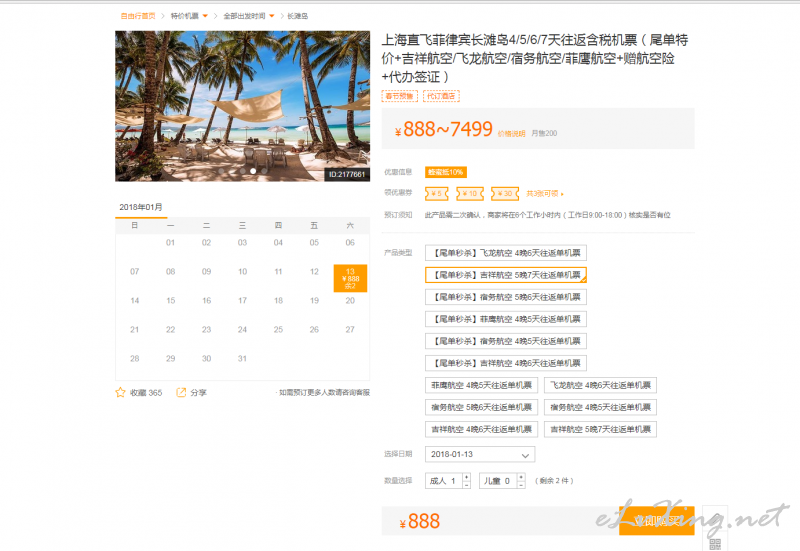Click the 分享 share icon
The image size is (800, 551).
coord(181,392)
